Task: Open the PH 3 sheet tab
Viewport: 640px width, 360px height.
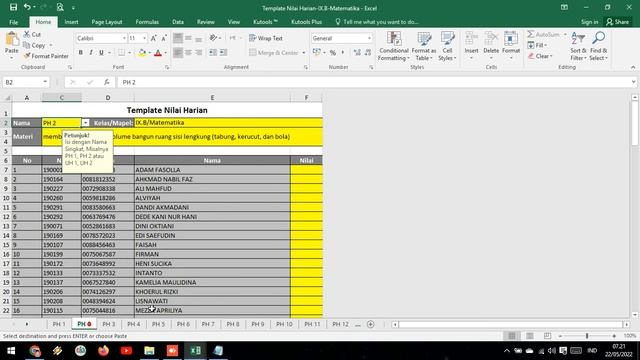Action: click(x=109, y=324)
